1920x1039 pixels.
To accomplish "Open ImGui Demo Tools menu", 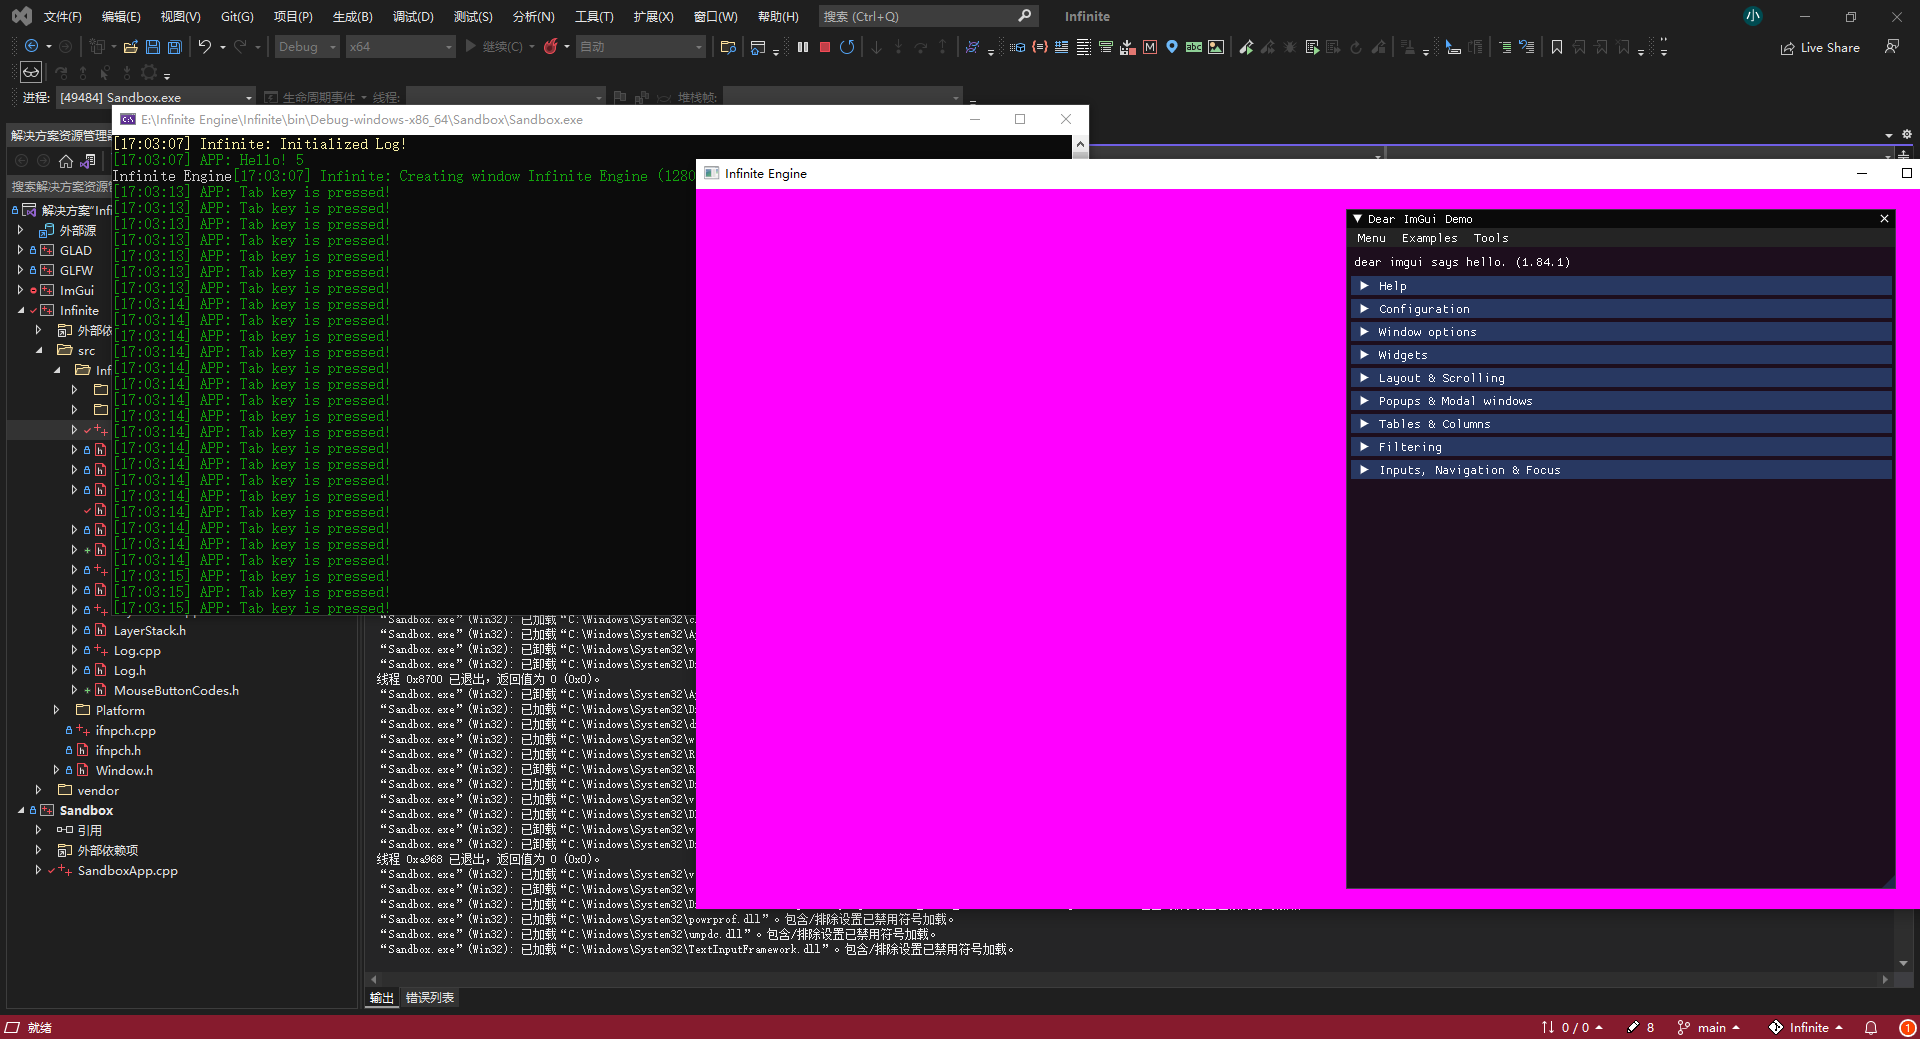I will click(x=1490, y=238).
